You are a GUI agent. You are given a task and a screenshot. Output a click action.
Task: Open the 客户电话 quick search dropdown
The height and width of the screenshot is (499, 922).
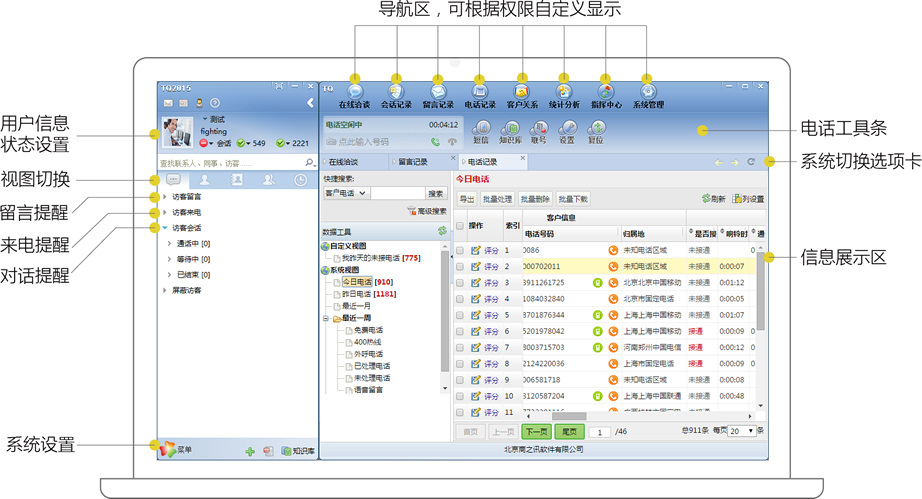(347, 192)
